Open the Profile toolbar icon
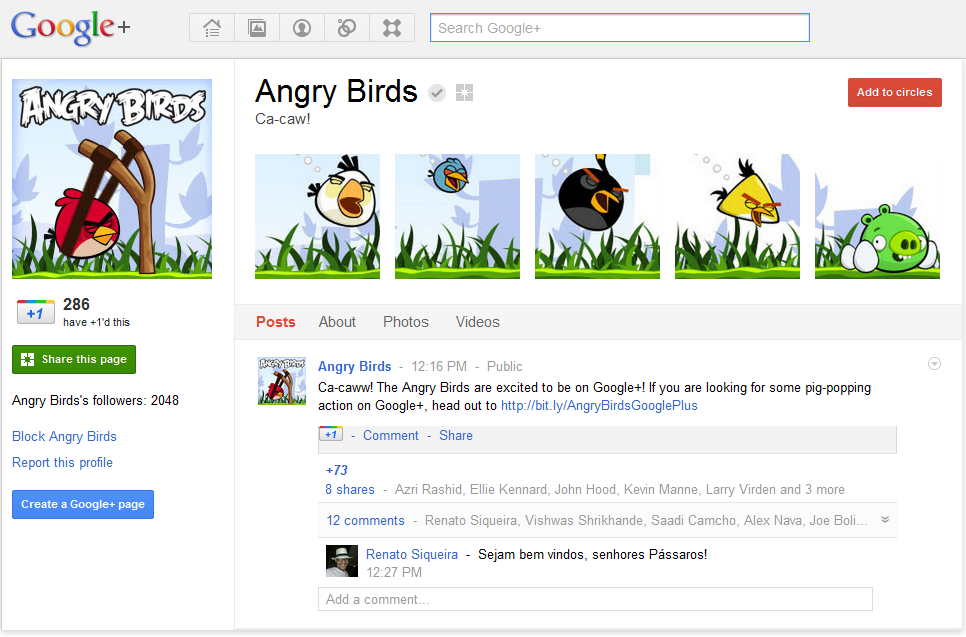 pos(302,28)
